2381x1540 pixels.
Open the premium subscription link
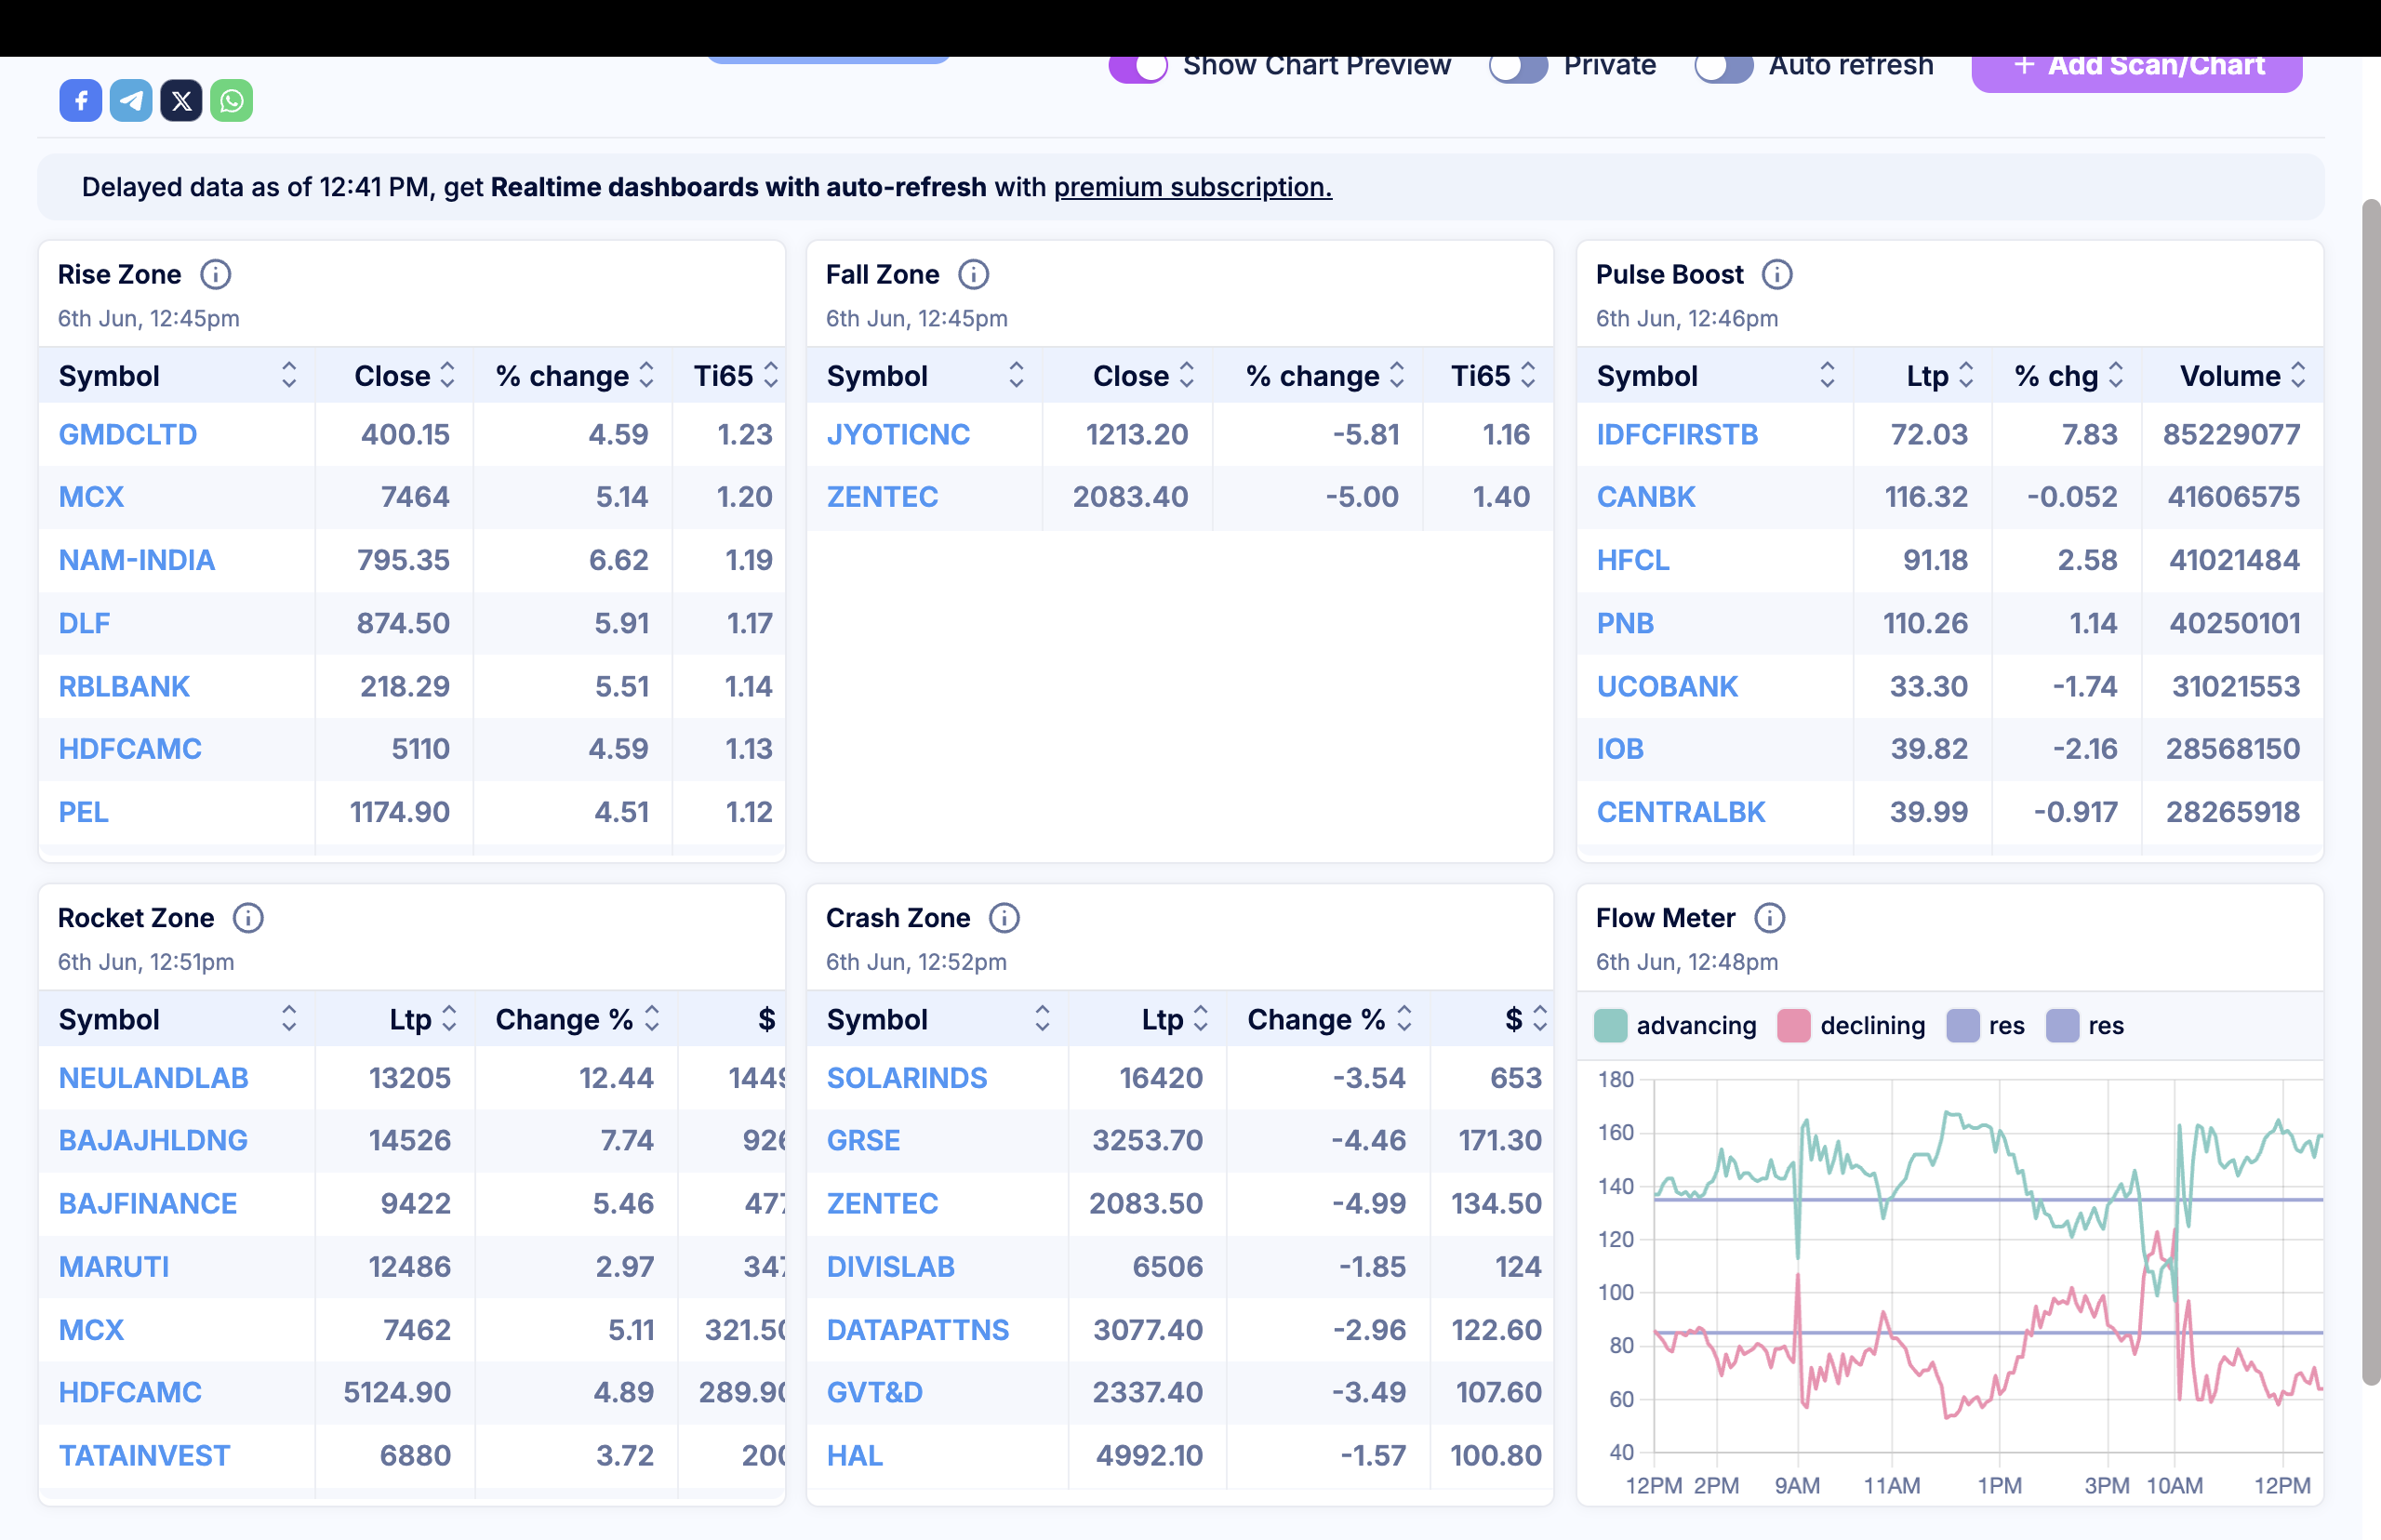pyautogui.click(x=1193, y=187)
